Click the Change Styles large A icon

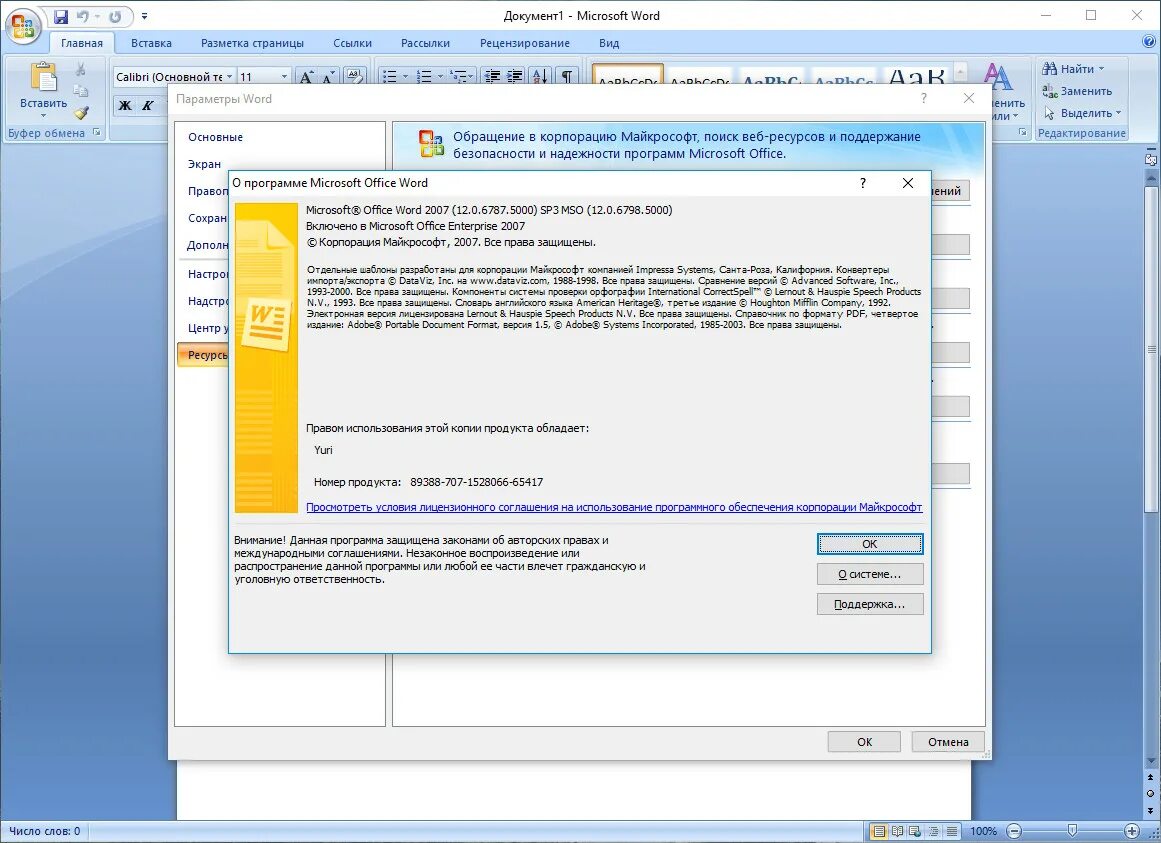click(x=997, y=76)
